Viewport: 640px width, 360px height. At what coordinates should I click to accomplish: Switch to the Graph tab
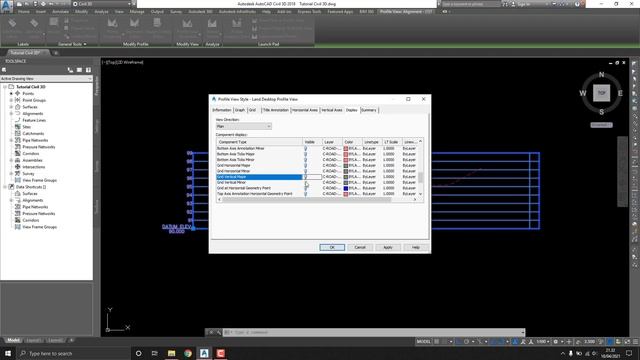tap(240, 110)
